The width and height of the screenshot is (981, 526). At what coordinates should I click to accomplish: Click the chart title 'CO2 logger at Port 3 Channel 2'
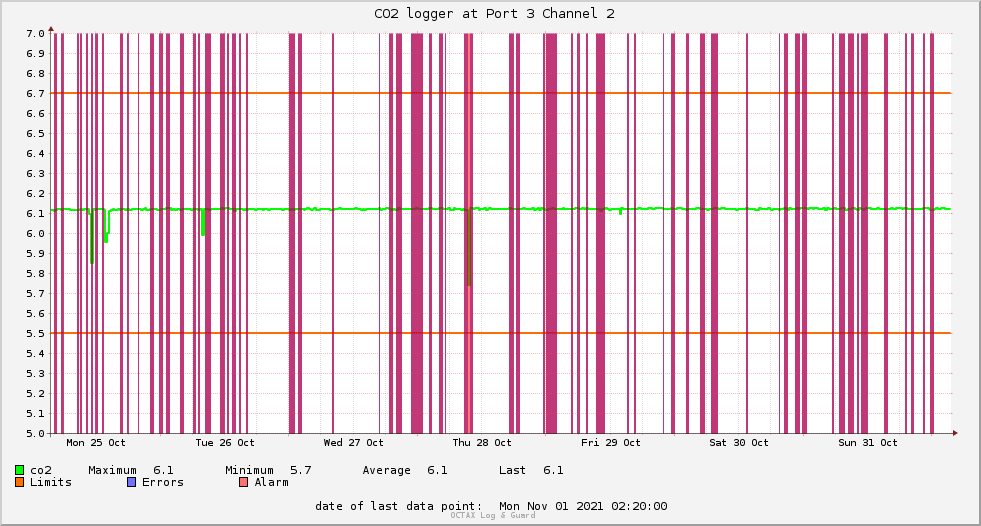tap(494, 14)
